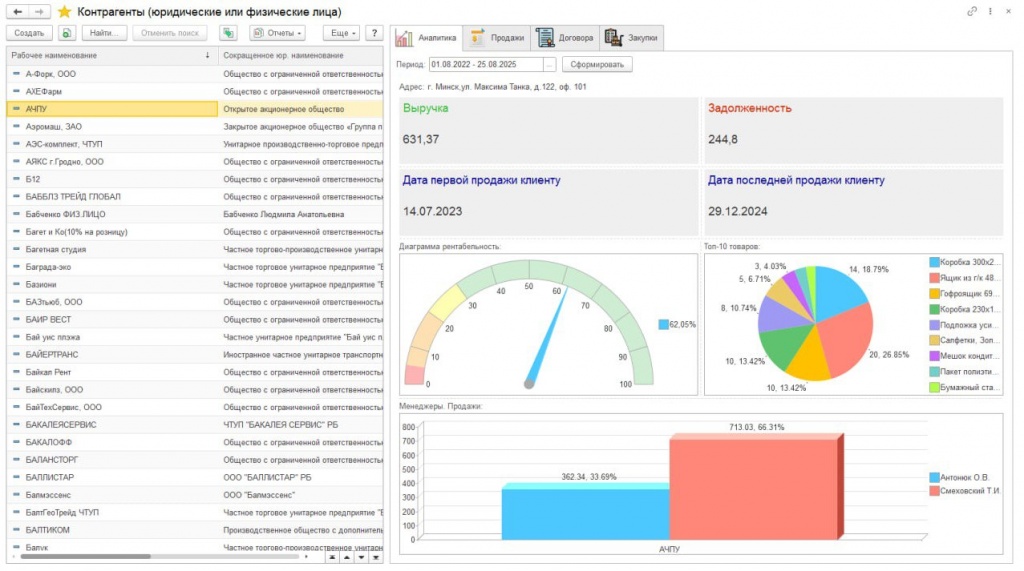Click the forward navigation arrow
This screenshot has height=571, width=1024.
(39, 11)
